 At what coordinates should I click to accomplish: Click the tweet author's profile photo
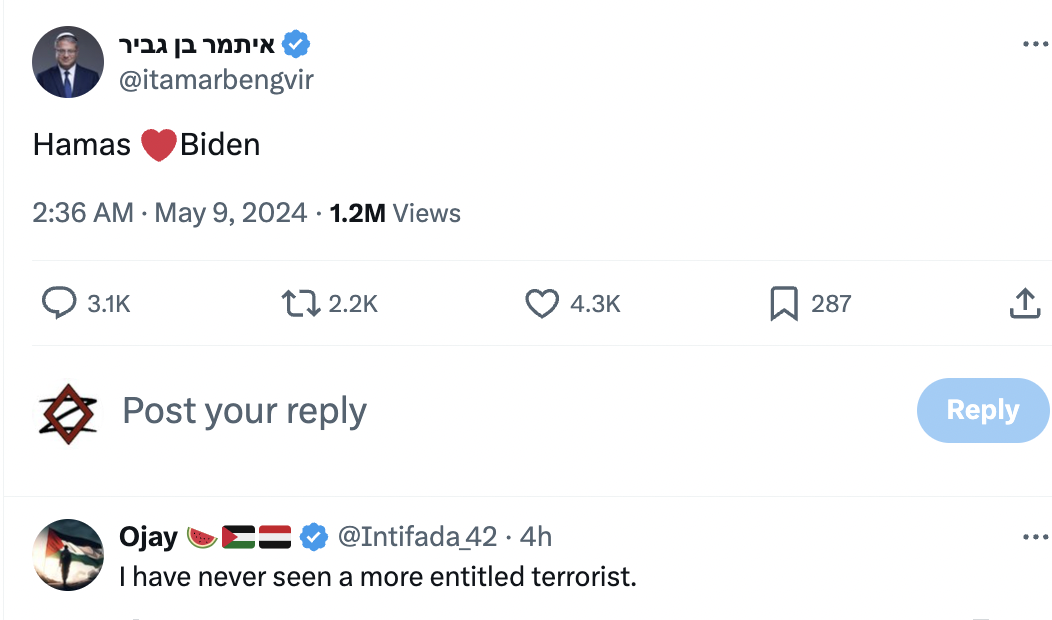pos(68,62)
